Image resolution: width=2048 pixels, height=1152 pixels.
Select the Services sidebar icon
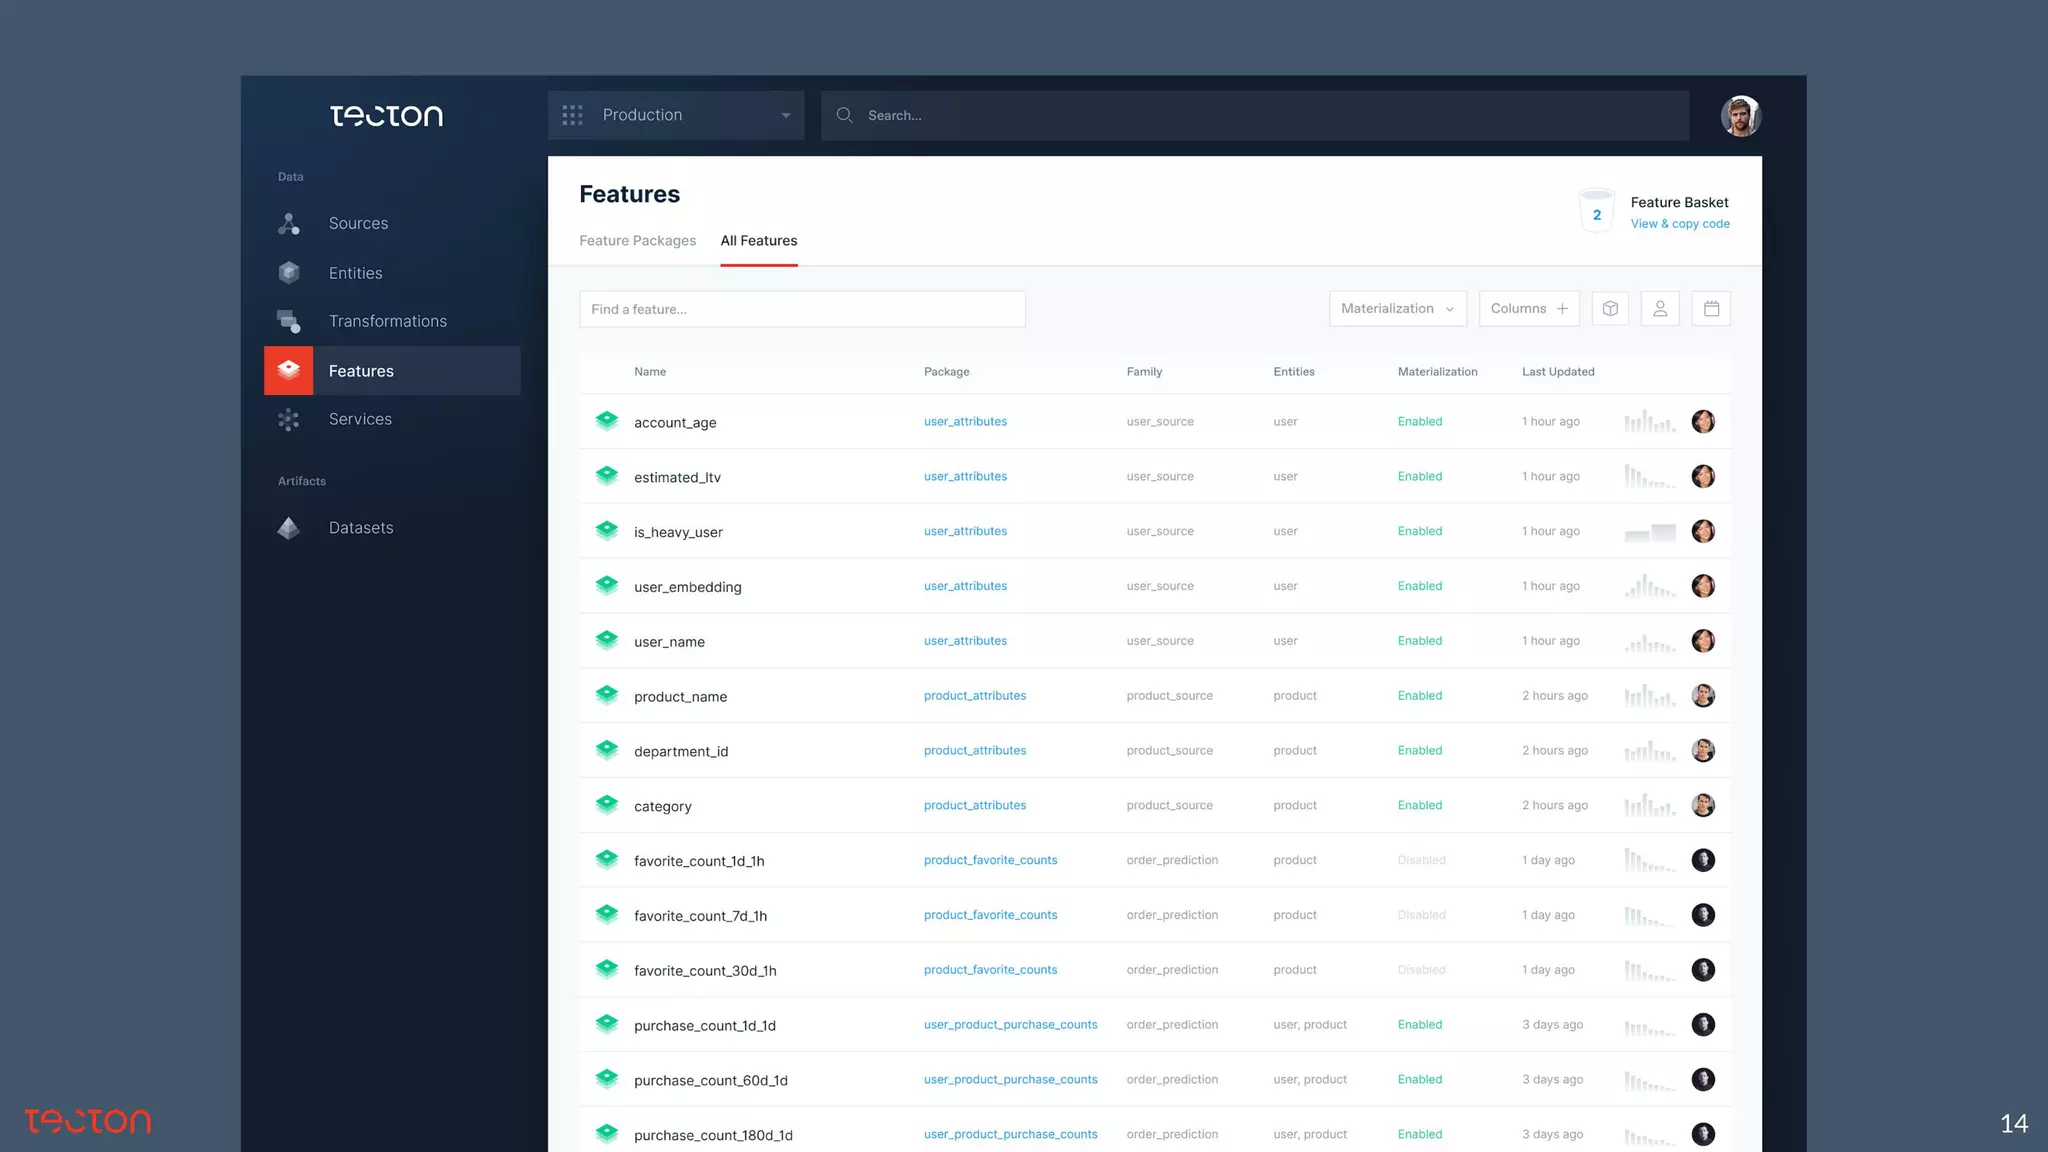coord(289,420)
